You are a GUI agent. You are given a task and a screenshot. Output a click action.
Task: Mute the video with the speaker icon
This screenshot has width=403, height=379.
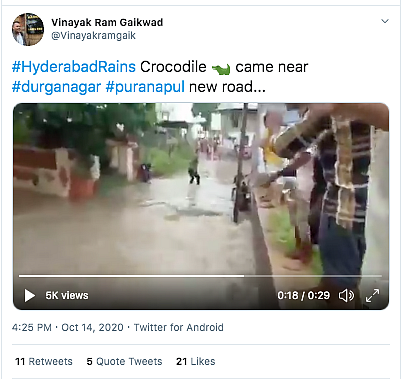click(x=346, y=295)
